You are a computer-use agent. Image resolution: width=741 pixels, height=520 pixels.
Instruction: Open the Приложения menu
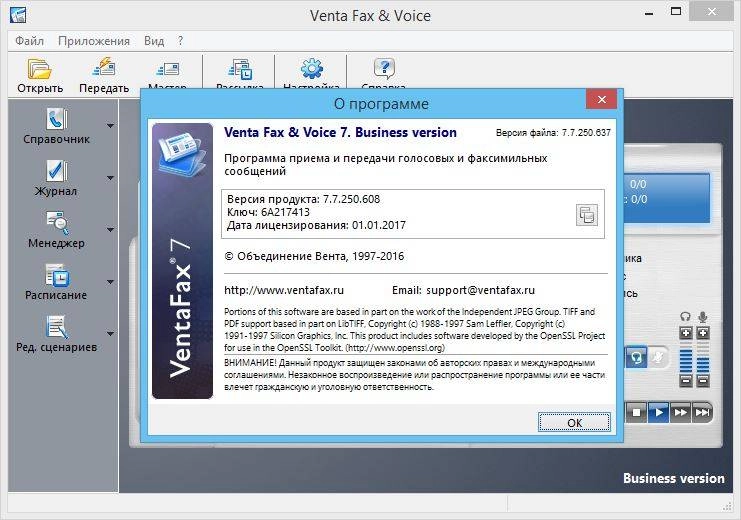(94, 41)
